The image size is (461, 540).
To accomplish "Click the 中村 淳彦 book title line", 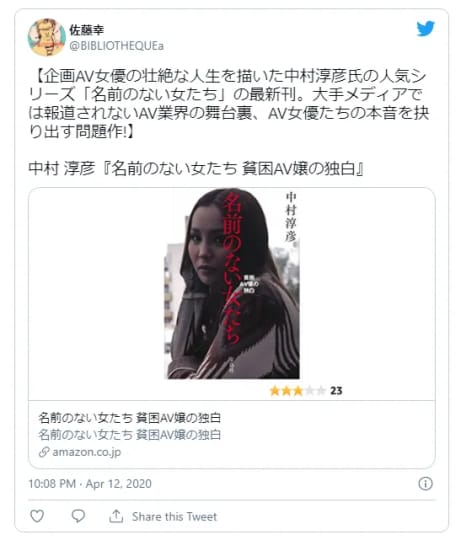I will pos(196,169).
